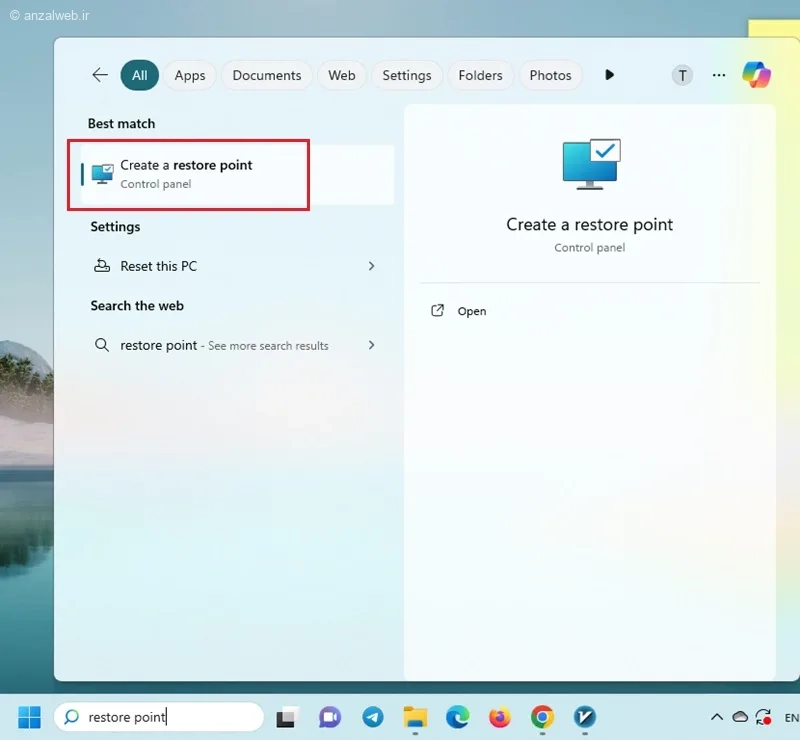Switch to the Apps filter tab
The image size is (800, 740).
[x=190, y=76]
